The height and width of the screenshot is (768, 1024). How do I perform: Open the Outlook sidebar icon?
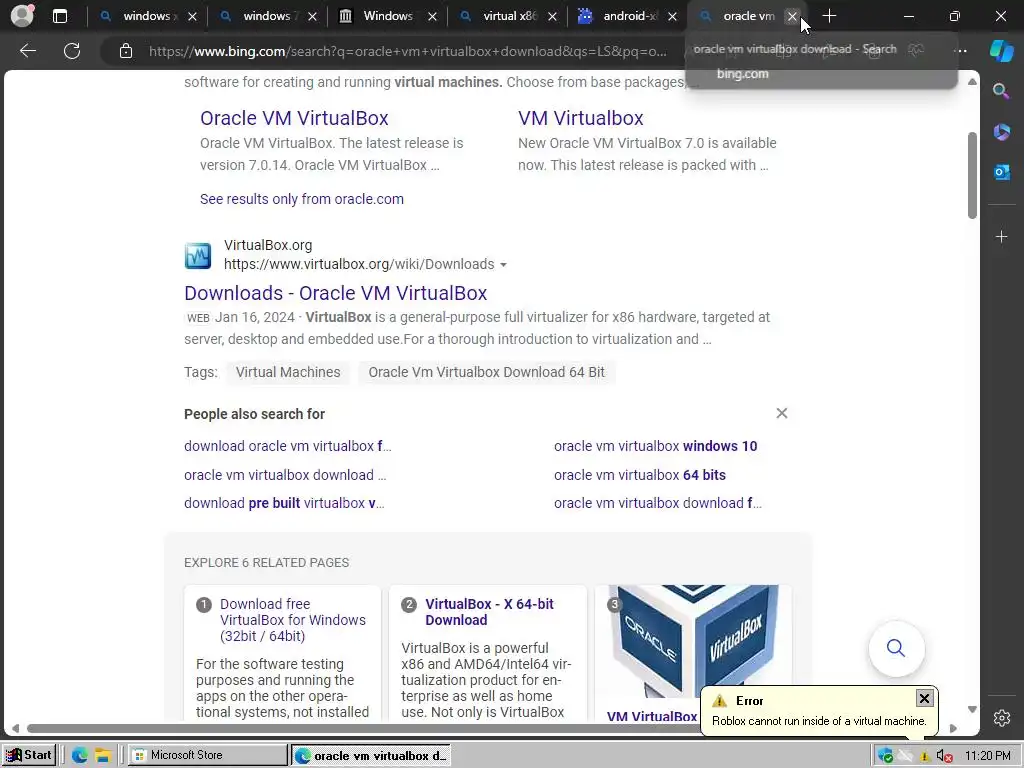pyautogui.click(x=1001, y=172)
